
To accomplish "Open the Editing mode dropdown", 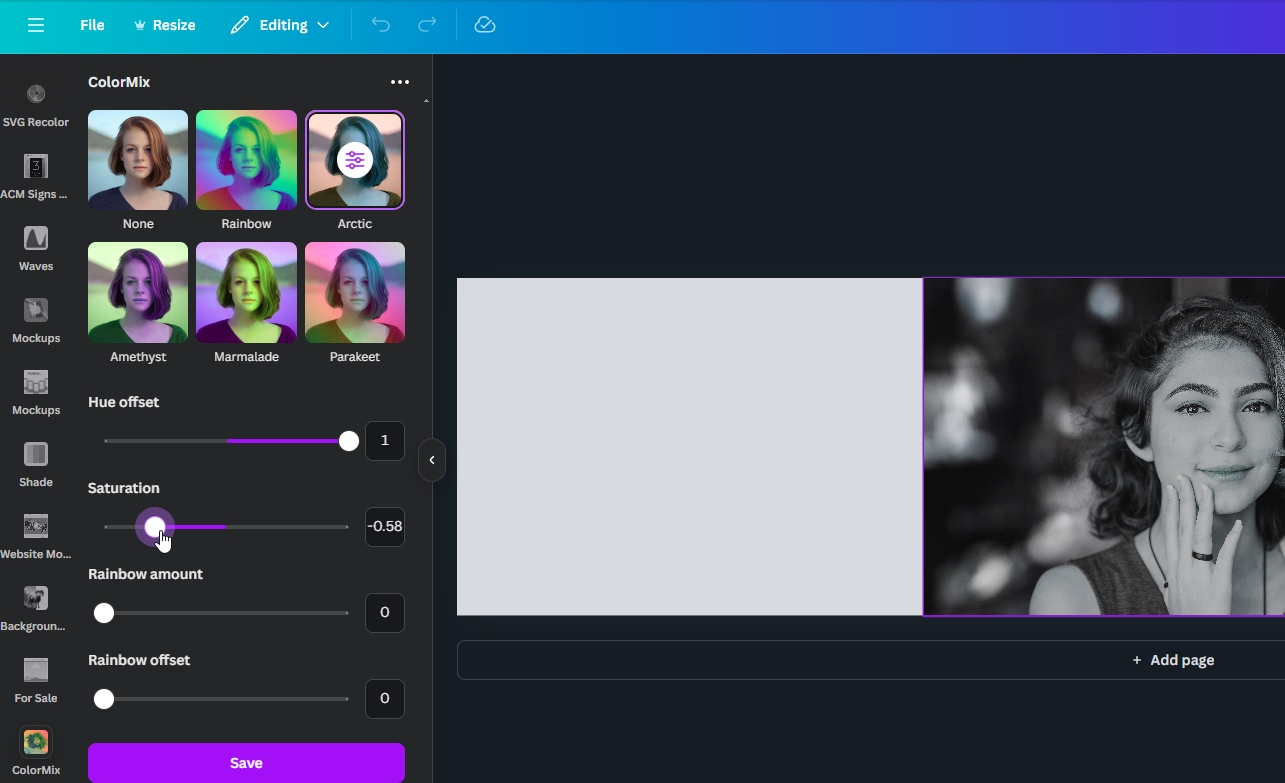I will [x=280, y=25].
